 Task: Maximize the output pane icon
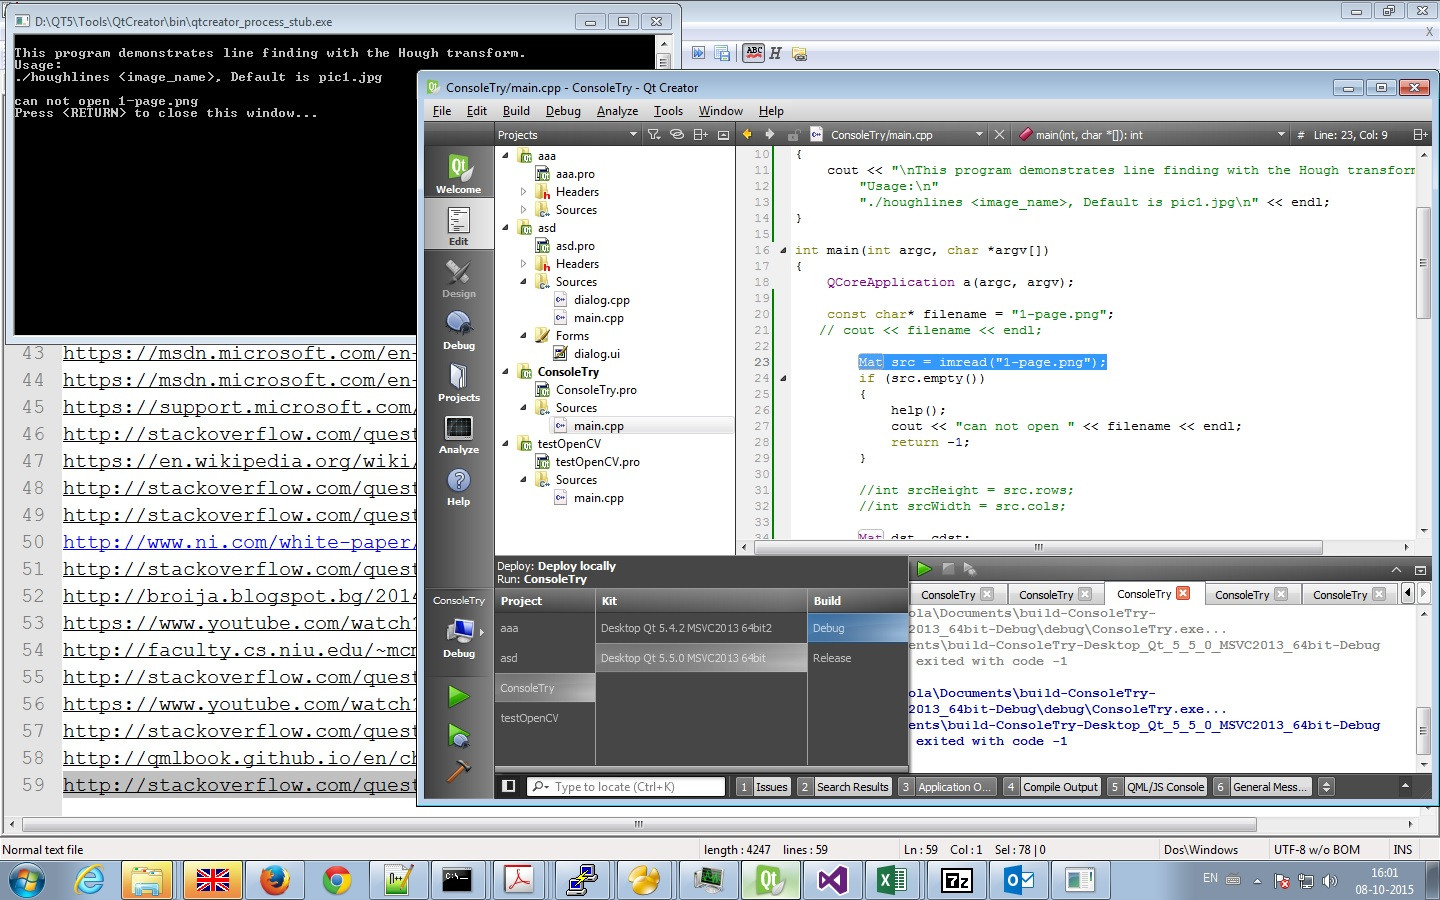[x=1420, y=570]
